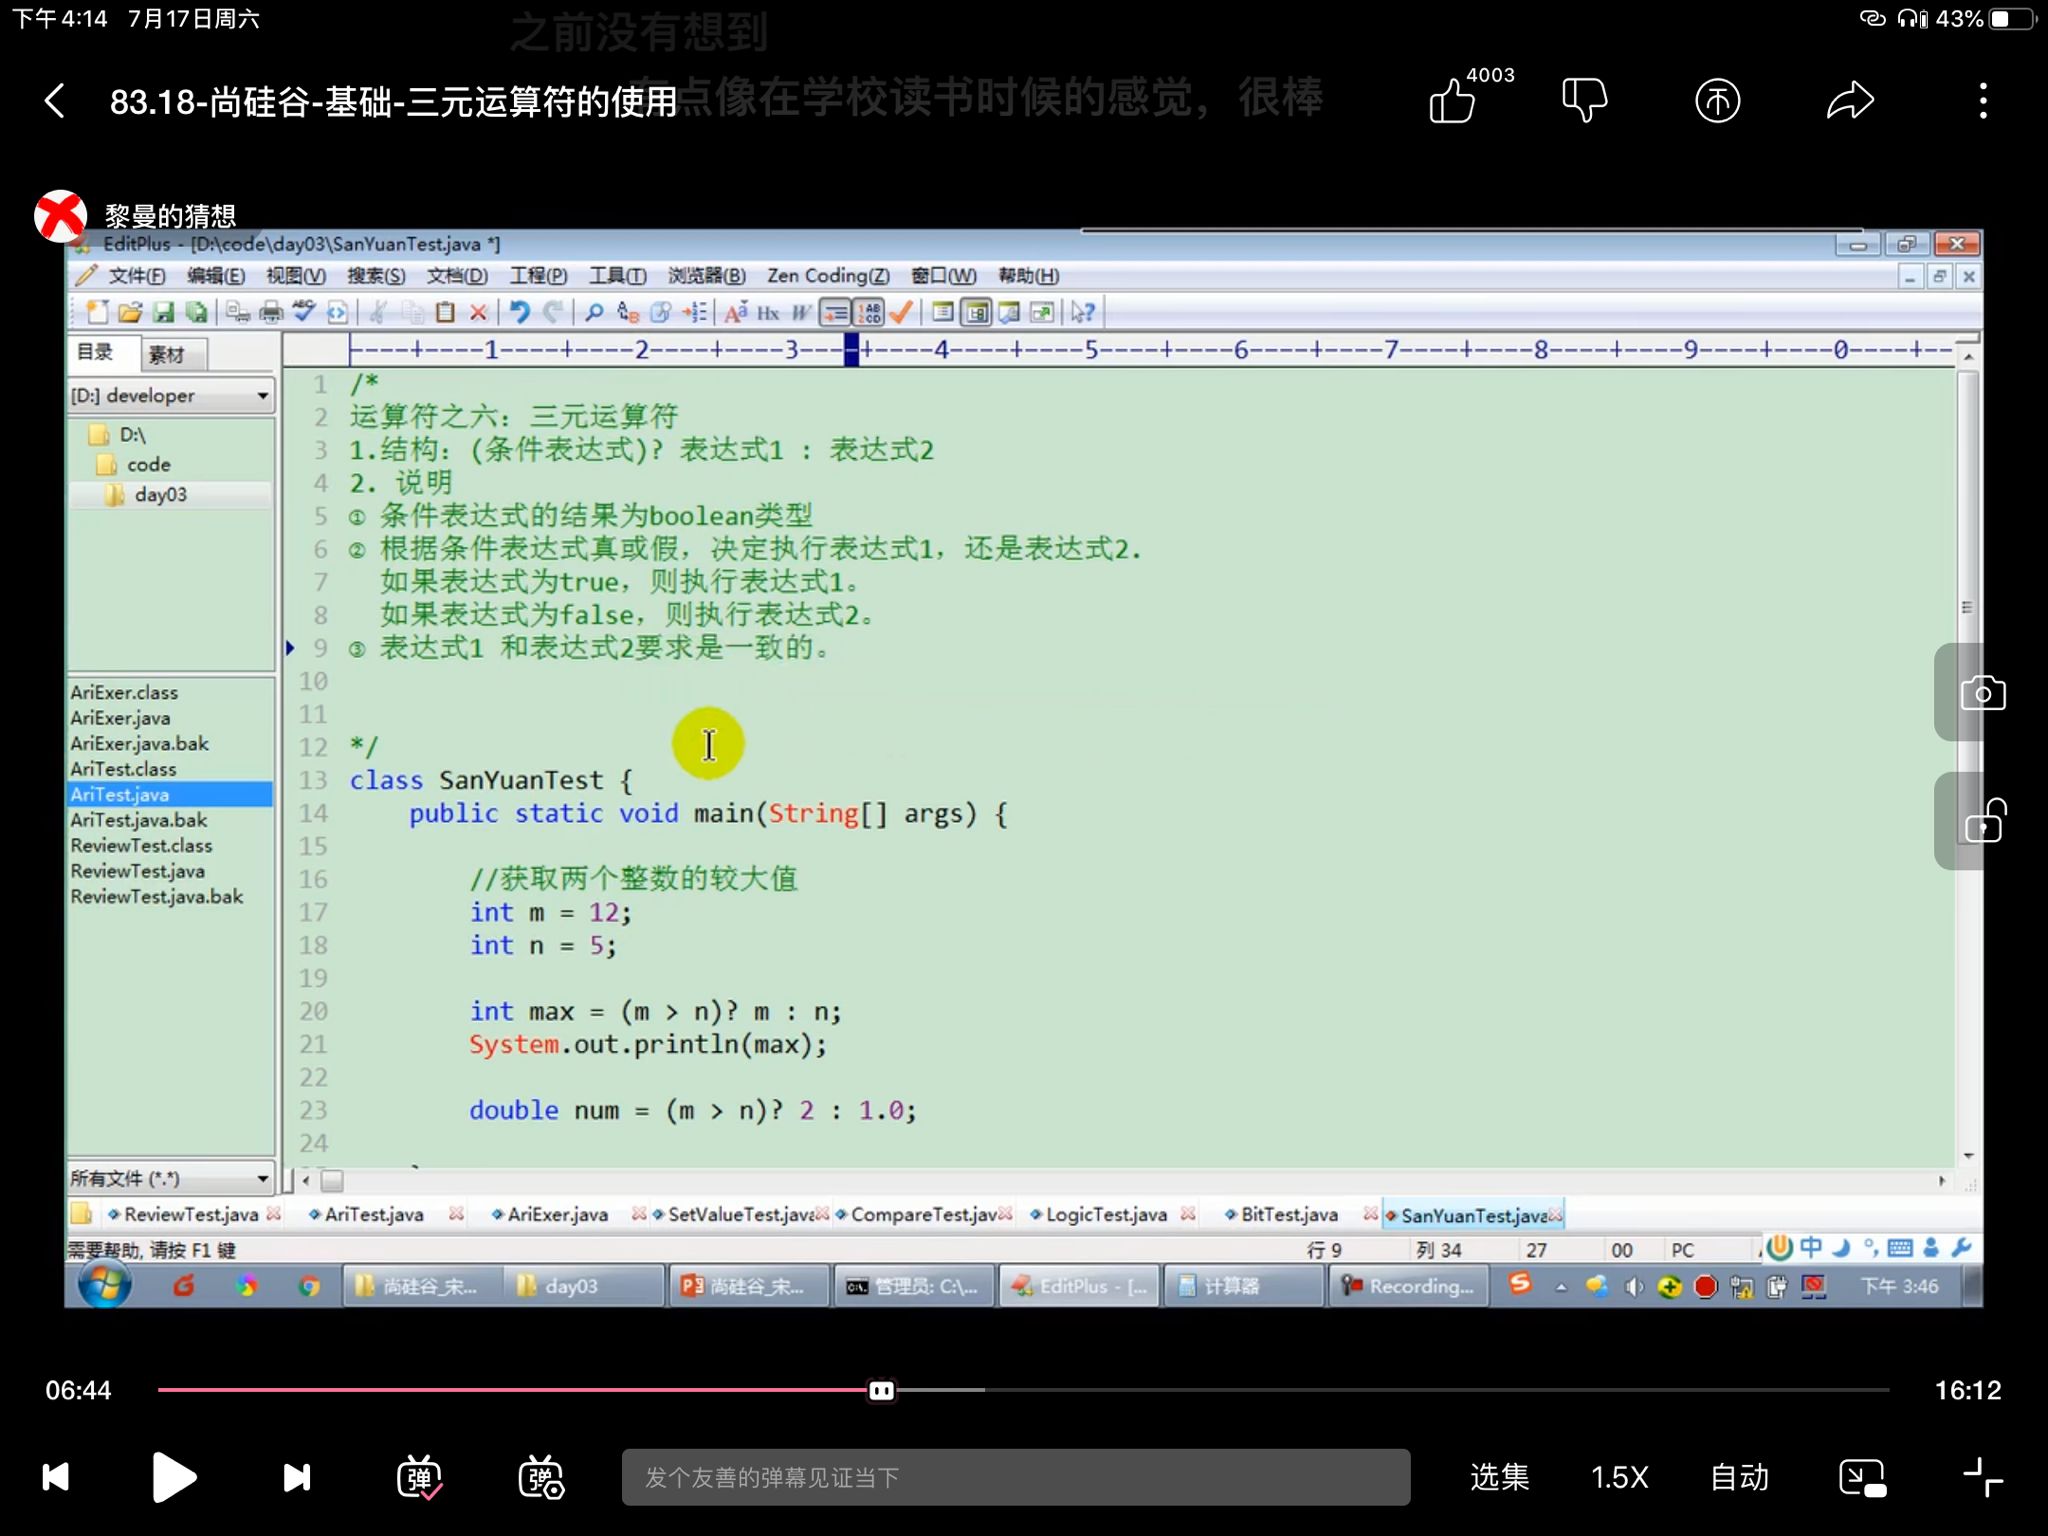Play the video

coord(174,1477)
